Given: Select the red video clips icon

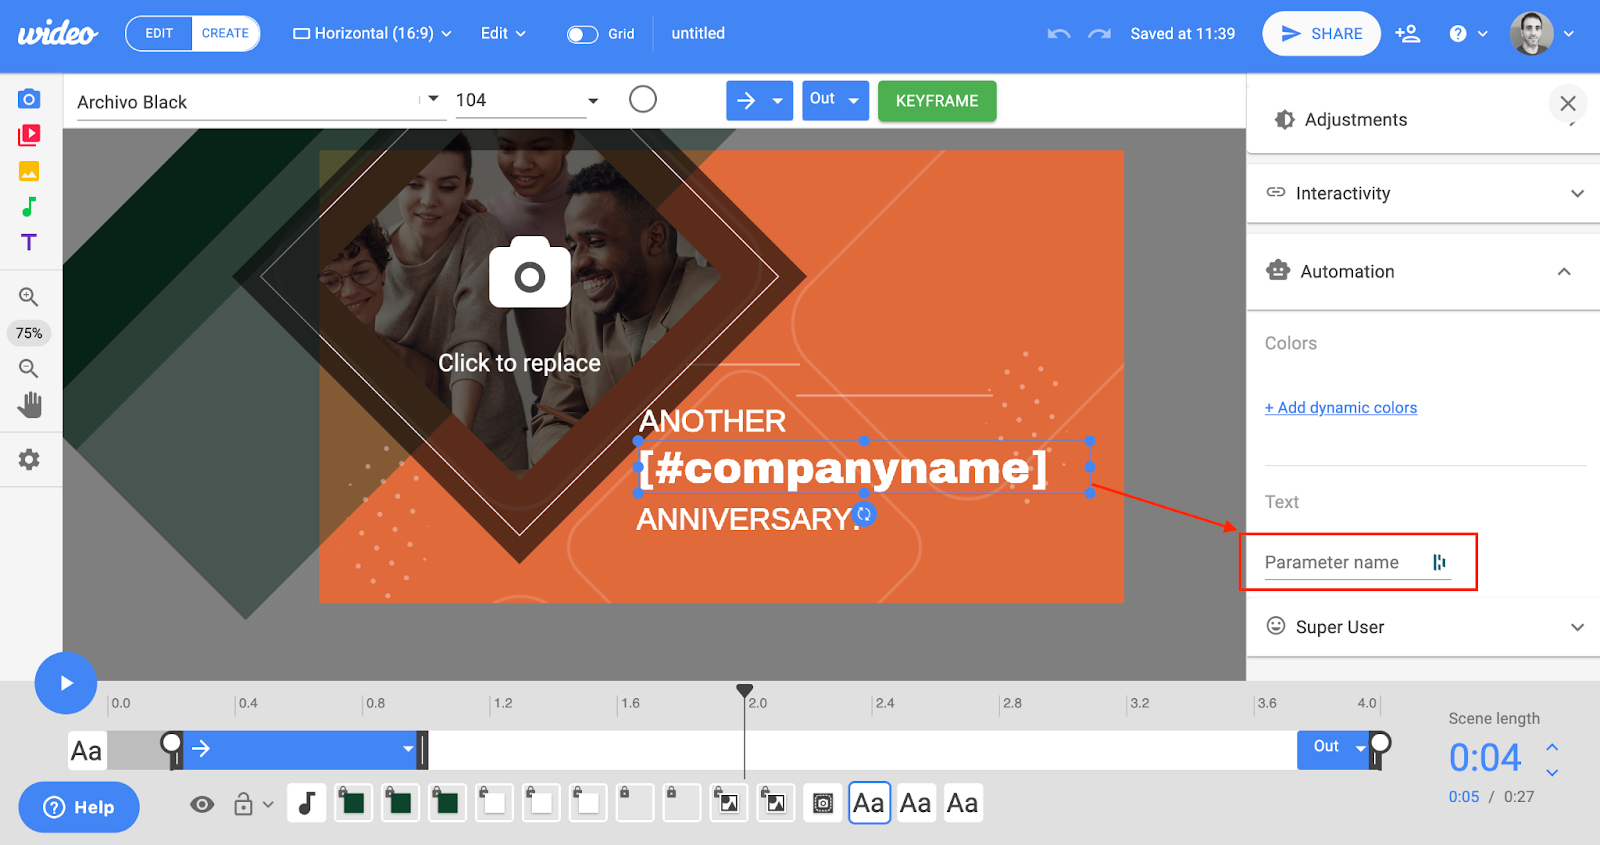Looking at the screenshot, I should pyautogui.click(x=29, y=135).
